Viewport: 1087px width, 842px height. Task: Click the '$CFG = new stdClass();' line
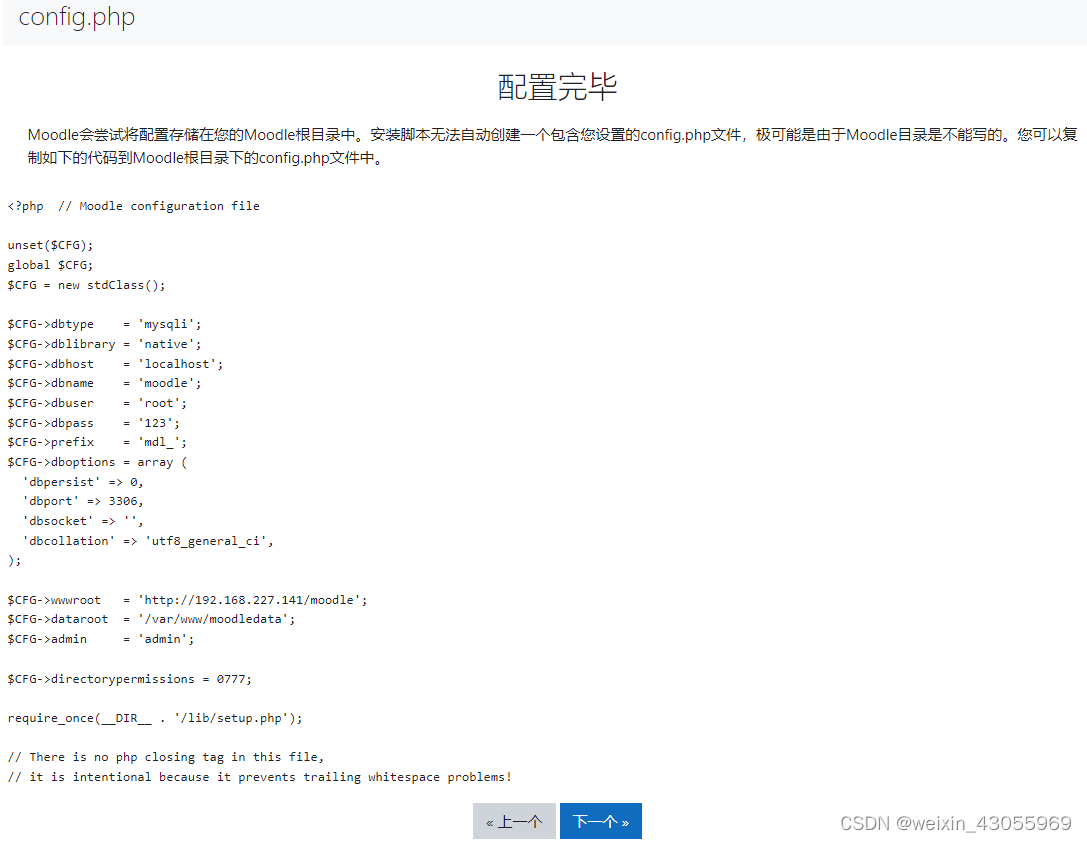coord(87,285)
